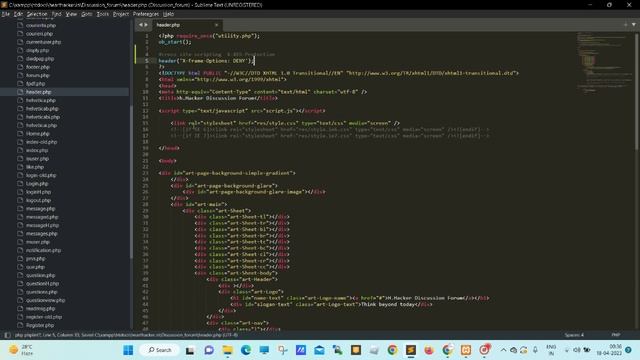
Task: Open like.php from the sidebar
Action: (x=35, y=167)
